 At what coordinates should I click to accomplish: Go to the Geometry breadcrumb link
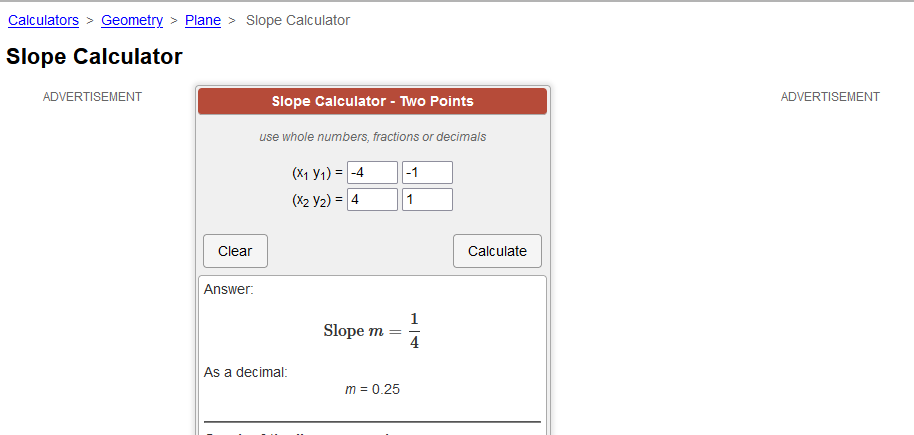[x=132, y=20]
